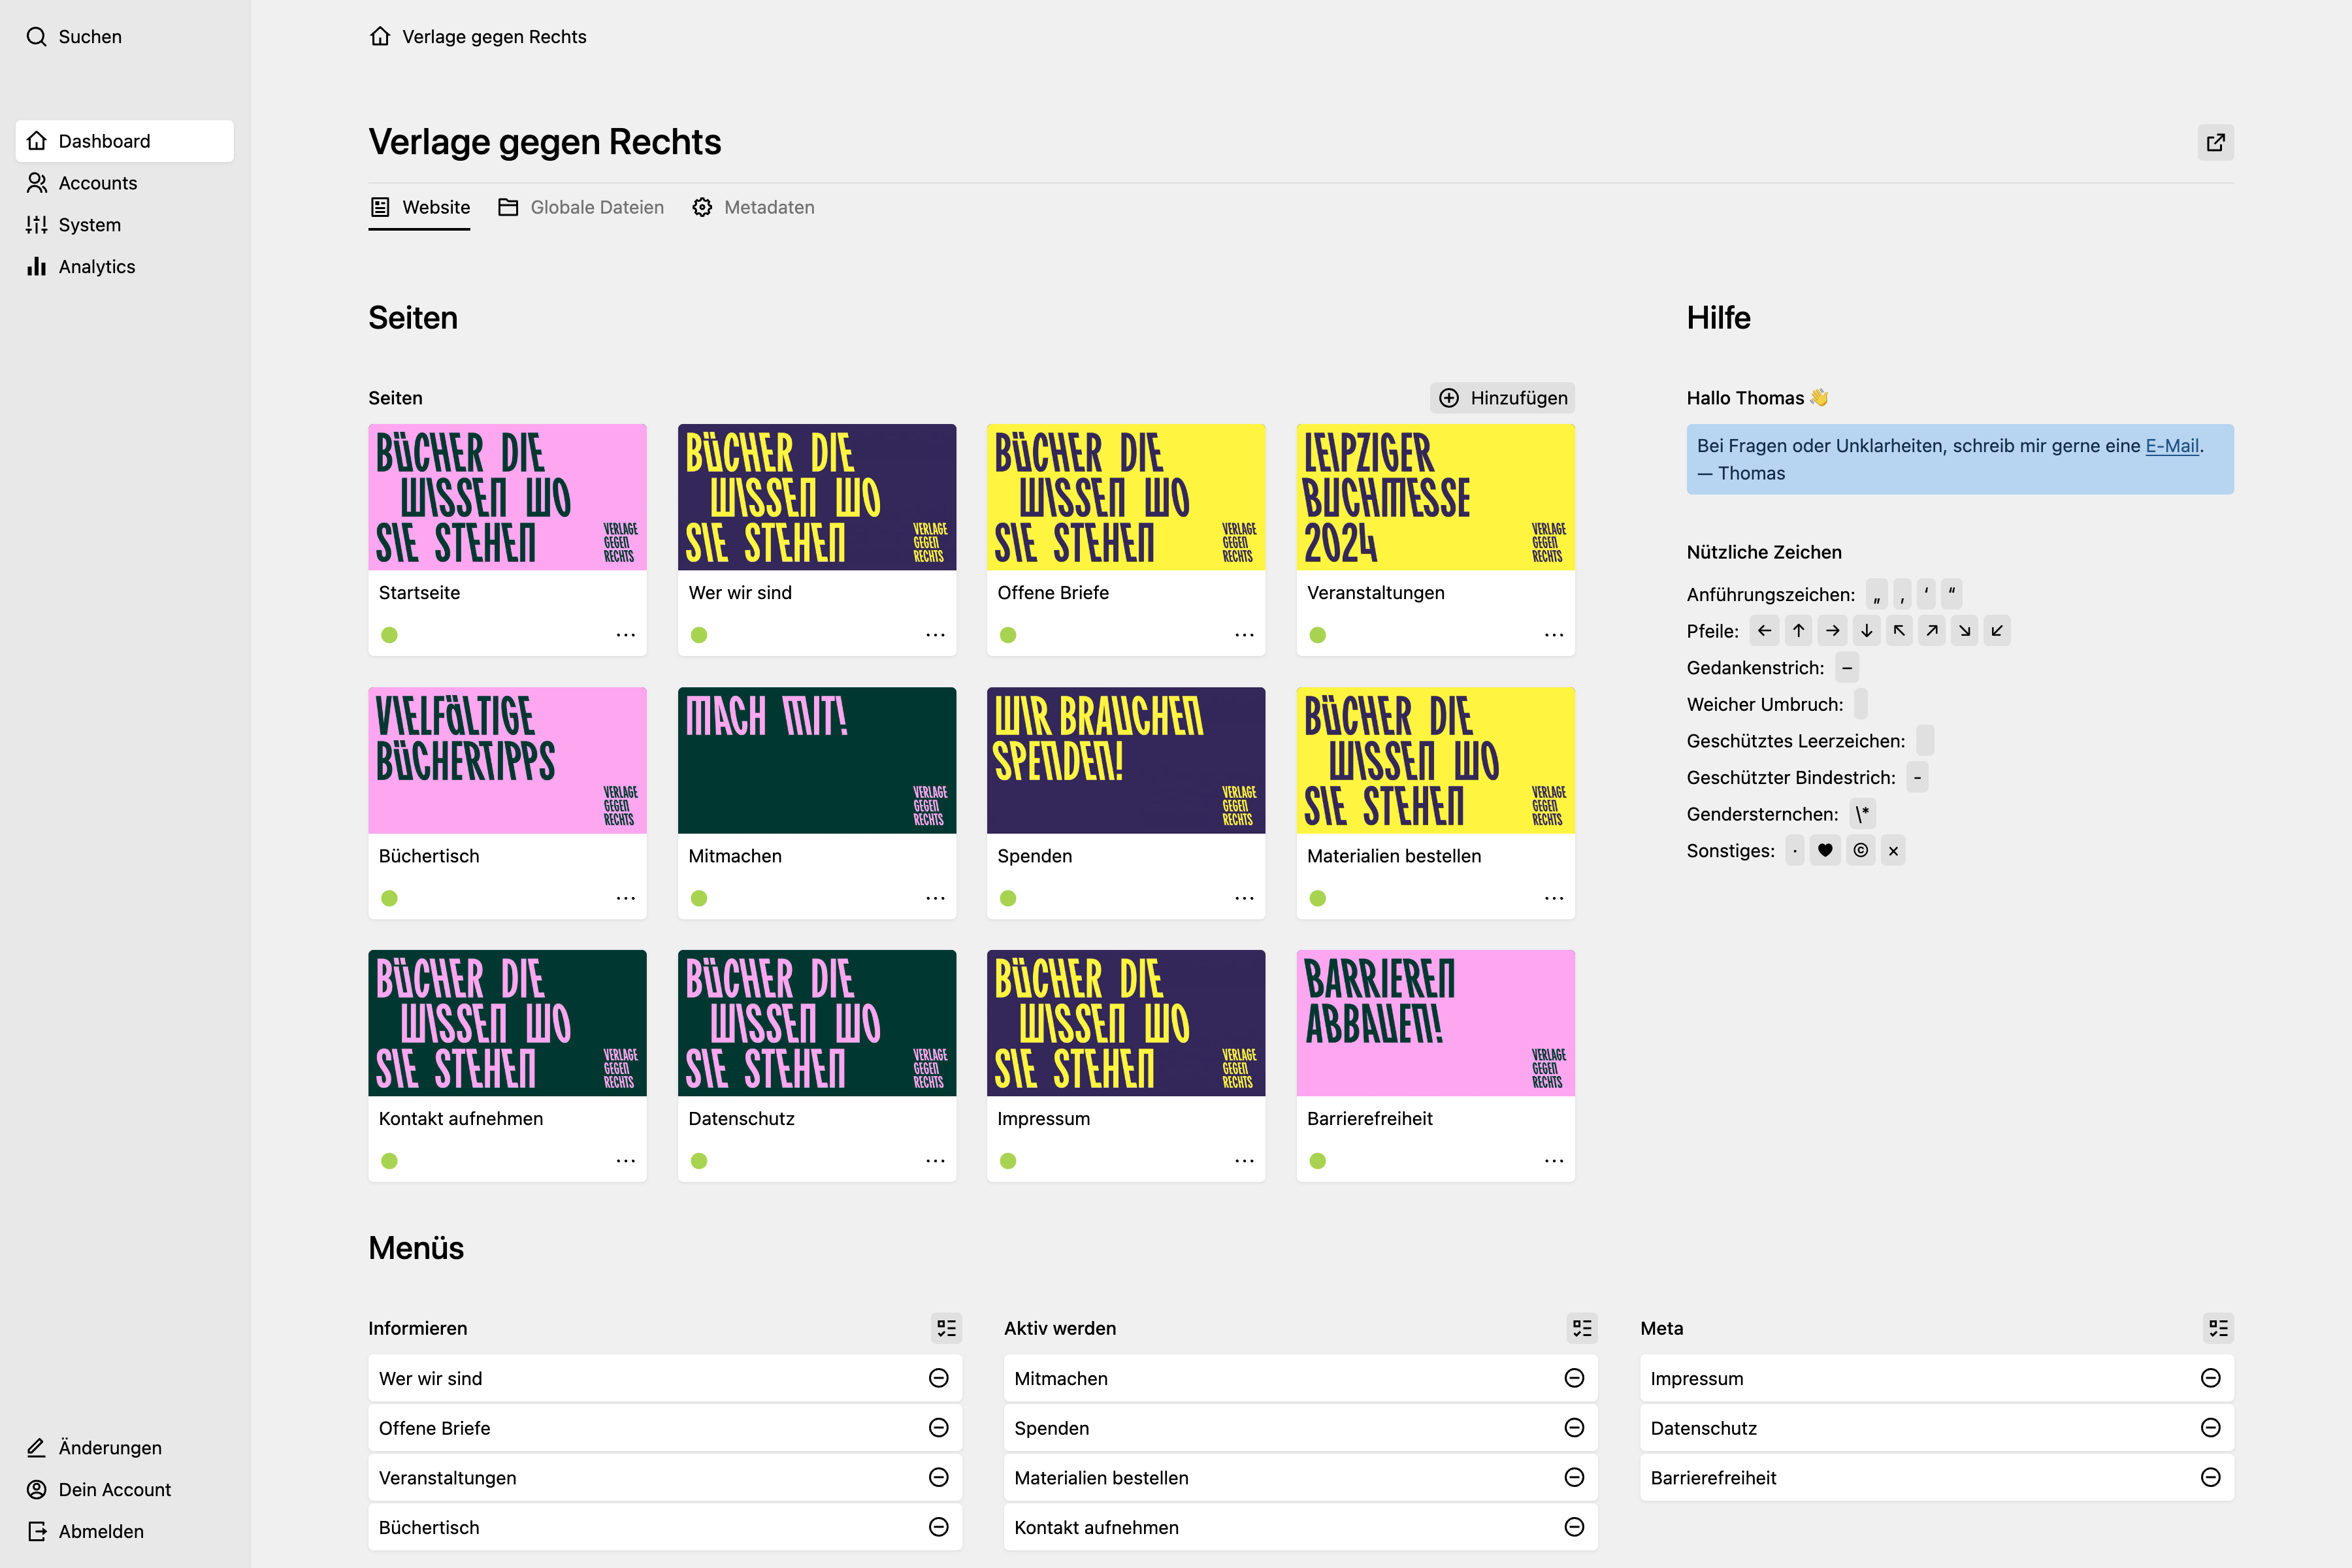Open Dein Account

125,1490
